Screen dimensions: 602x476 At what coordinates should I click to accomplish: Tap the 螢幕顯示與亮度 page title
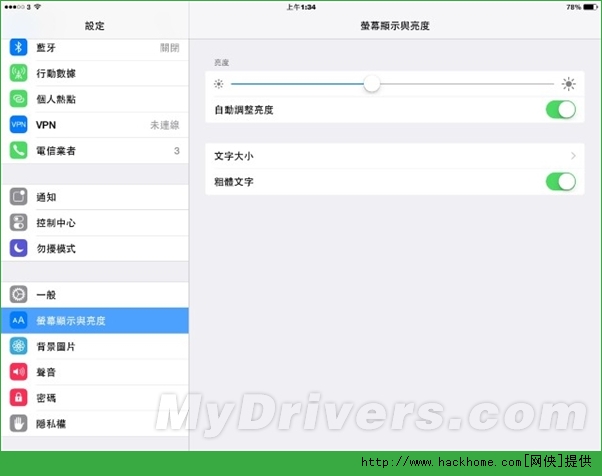[x=395, y=26]
